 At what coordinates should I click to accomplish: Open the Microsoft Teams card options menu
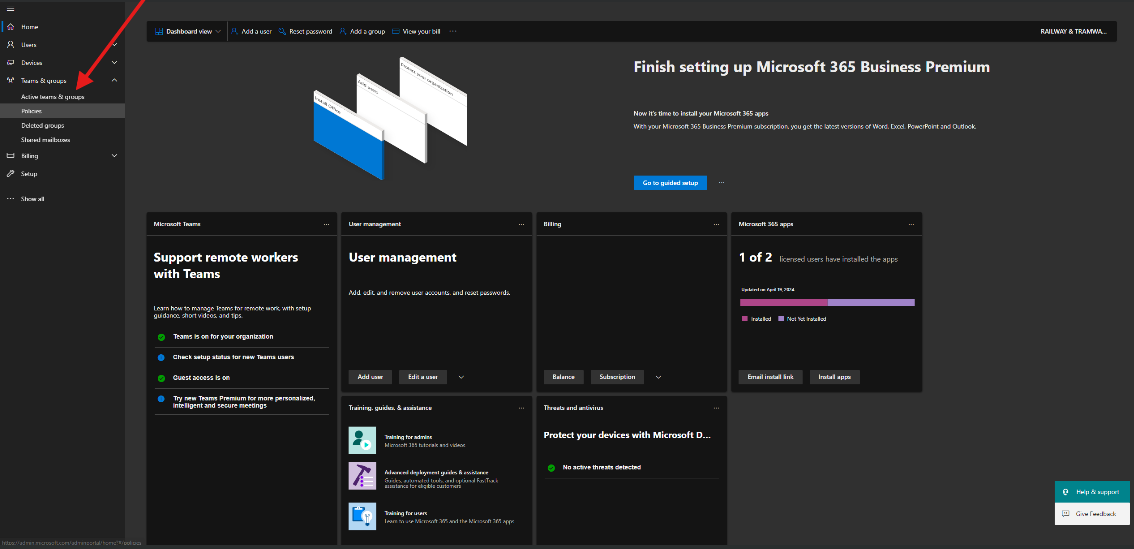[x=327, y=224]
